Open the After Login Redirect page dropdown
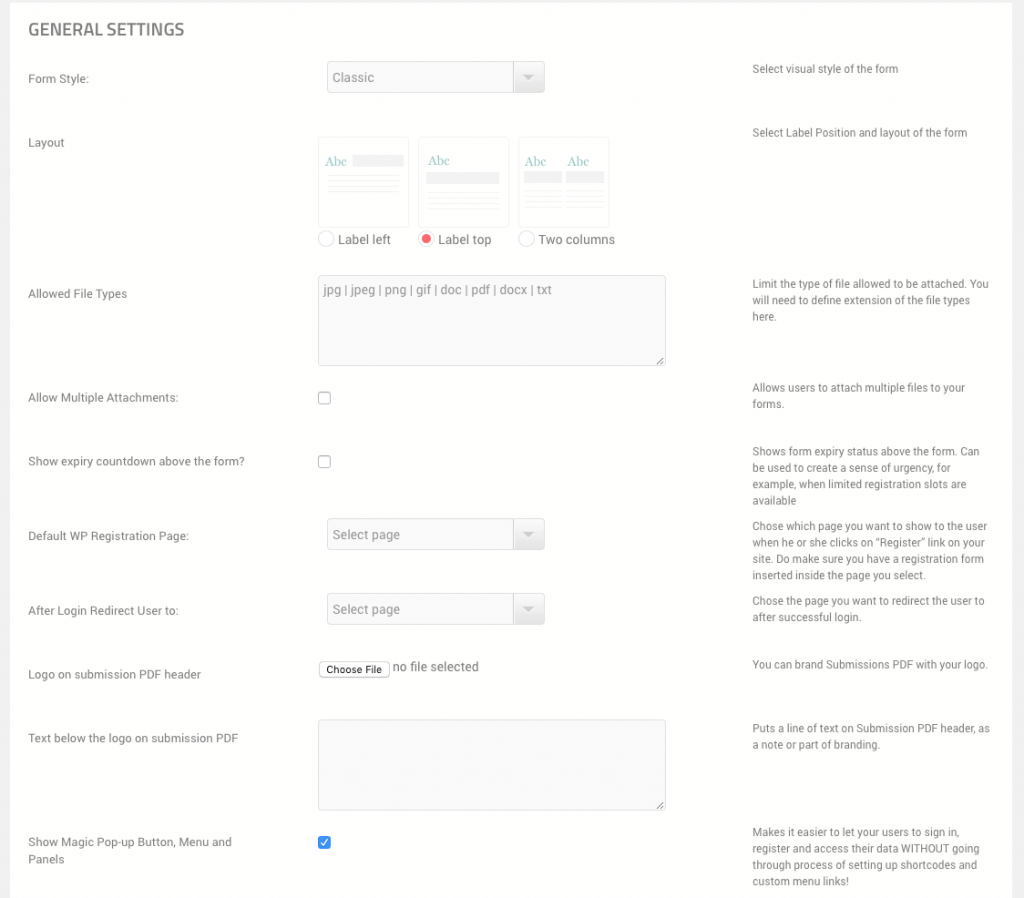 [x=528, y=609]
